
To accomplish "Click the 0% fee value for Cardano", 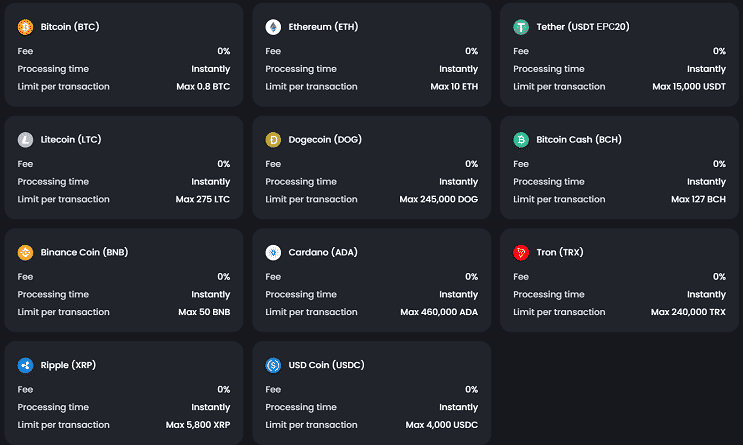I will pyautogui.click(x=471, y=277).
